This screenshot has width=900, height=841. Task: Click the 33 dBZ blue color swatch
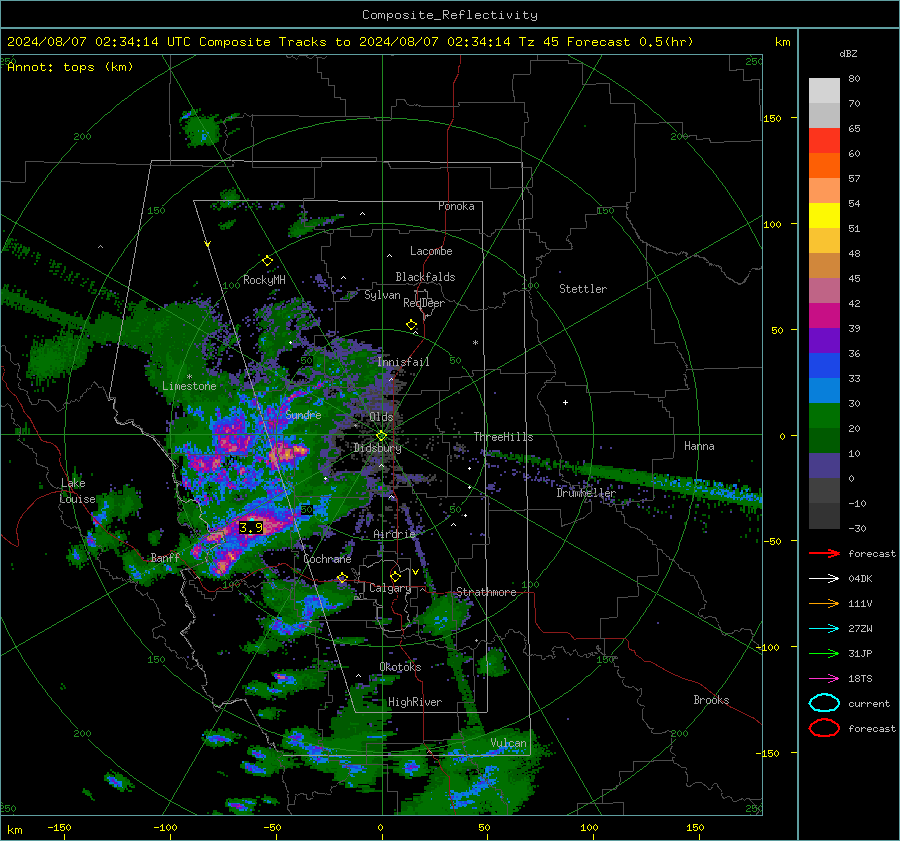point(824,366)
